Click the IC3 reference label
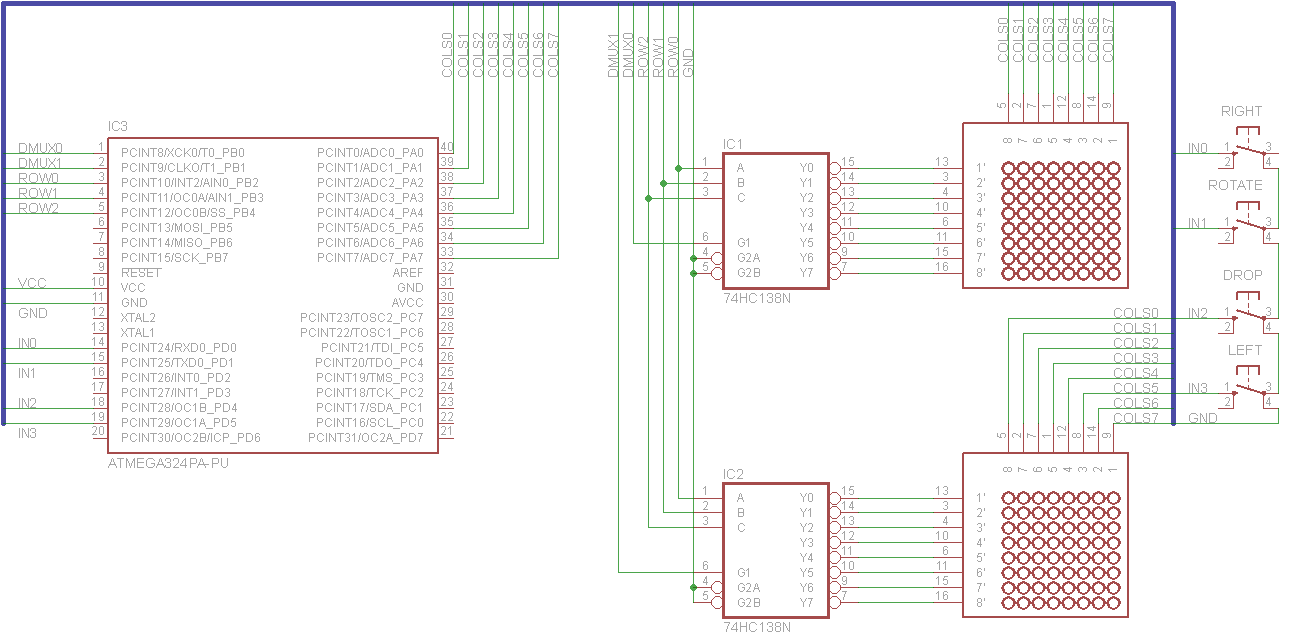Viewport: 1305px width, 638px height. pos(118,126)
